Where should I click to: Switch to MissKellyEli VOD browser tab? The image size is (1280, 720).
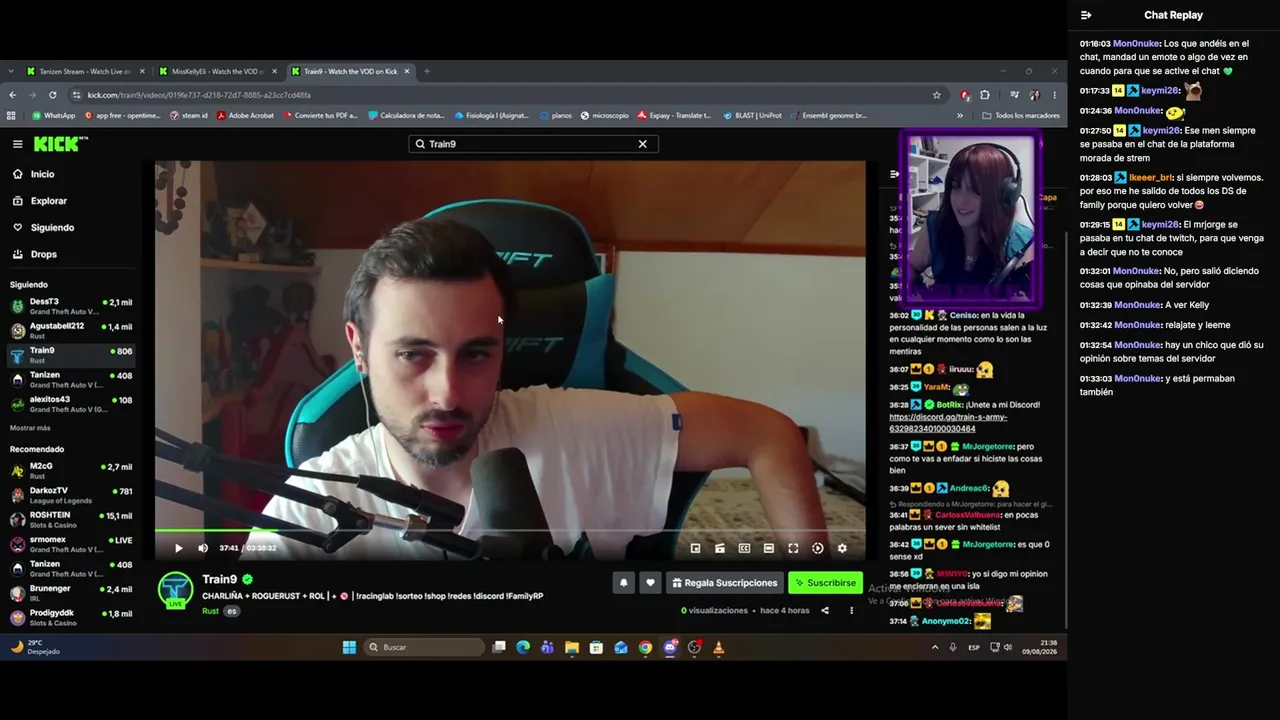click(217, 72)
